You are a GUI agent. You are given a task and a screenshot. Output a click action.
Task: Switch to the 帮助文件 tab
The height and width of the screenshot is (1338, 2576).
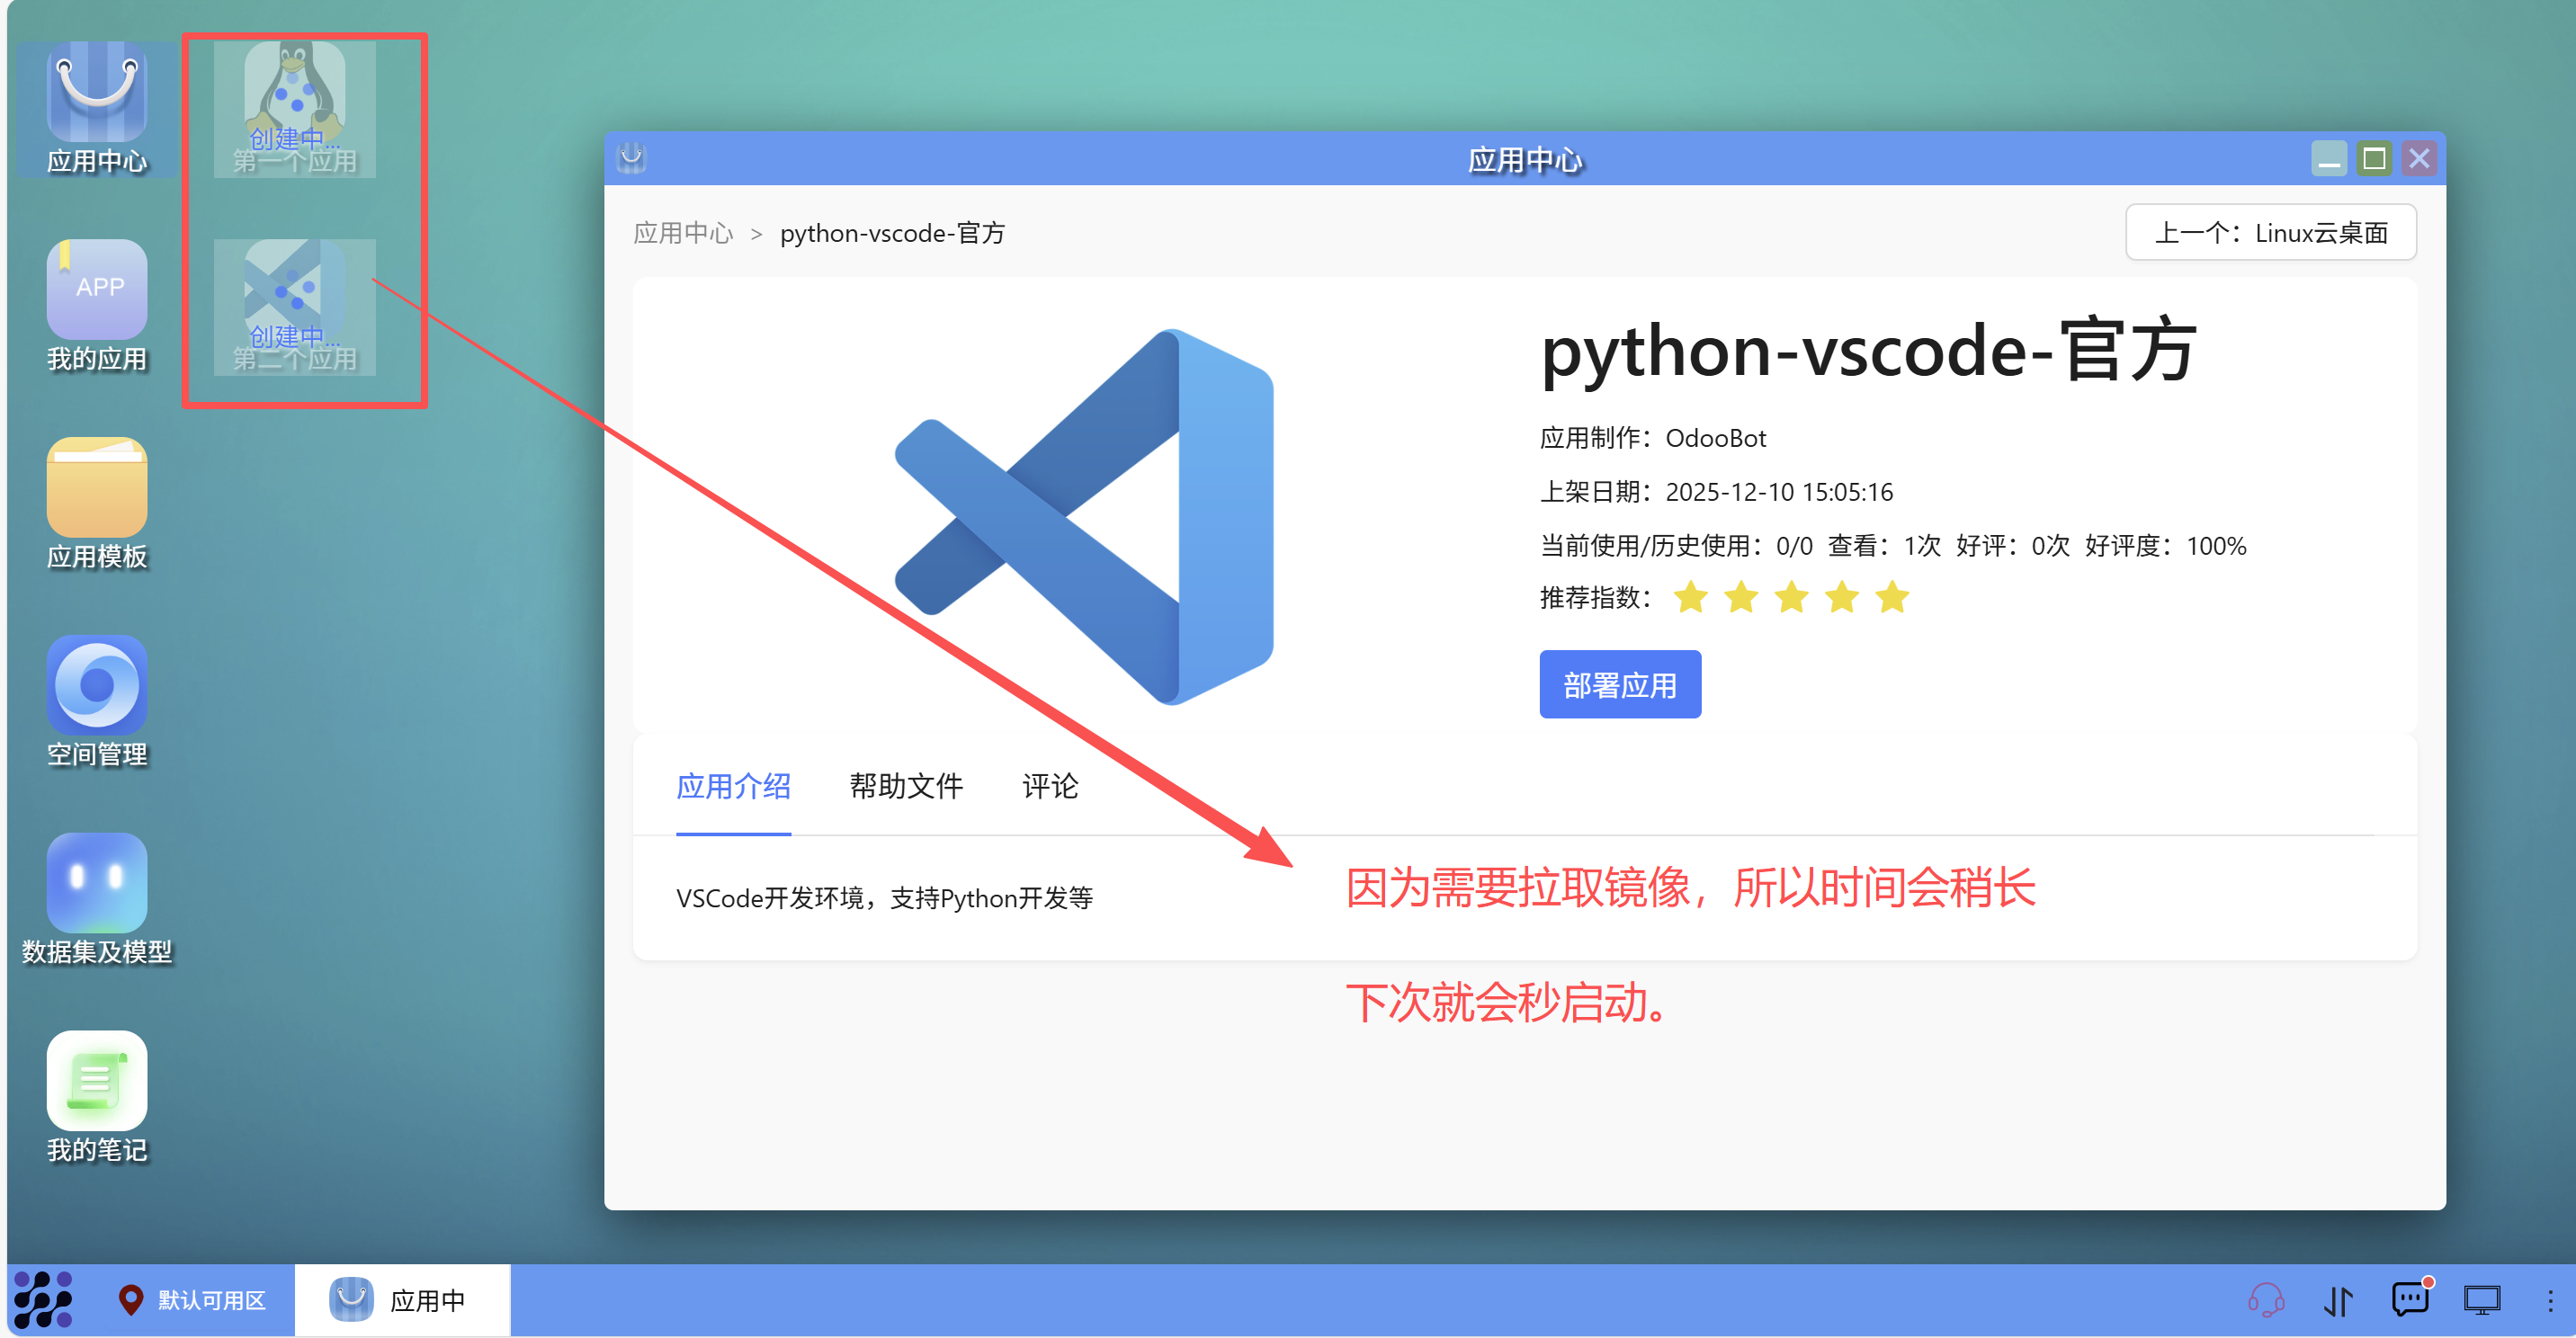pos(905,786)
